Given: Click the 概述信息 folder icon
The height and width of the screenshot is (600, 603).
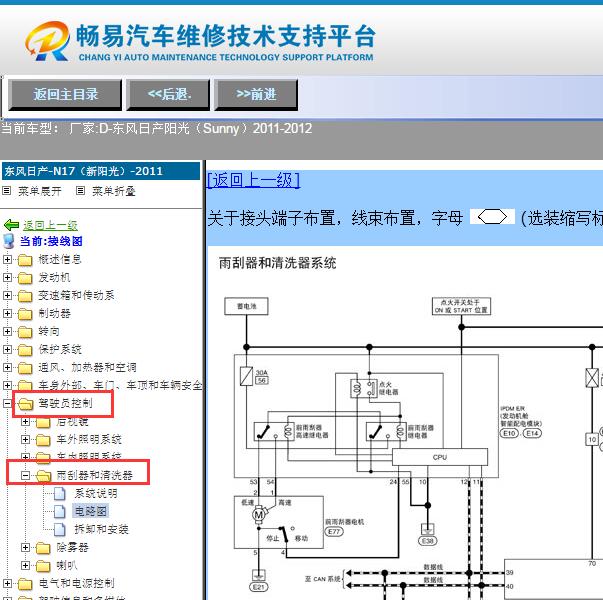Looking at the screenshot, I should pyautogui.click(x=25, y=260).
